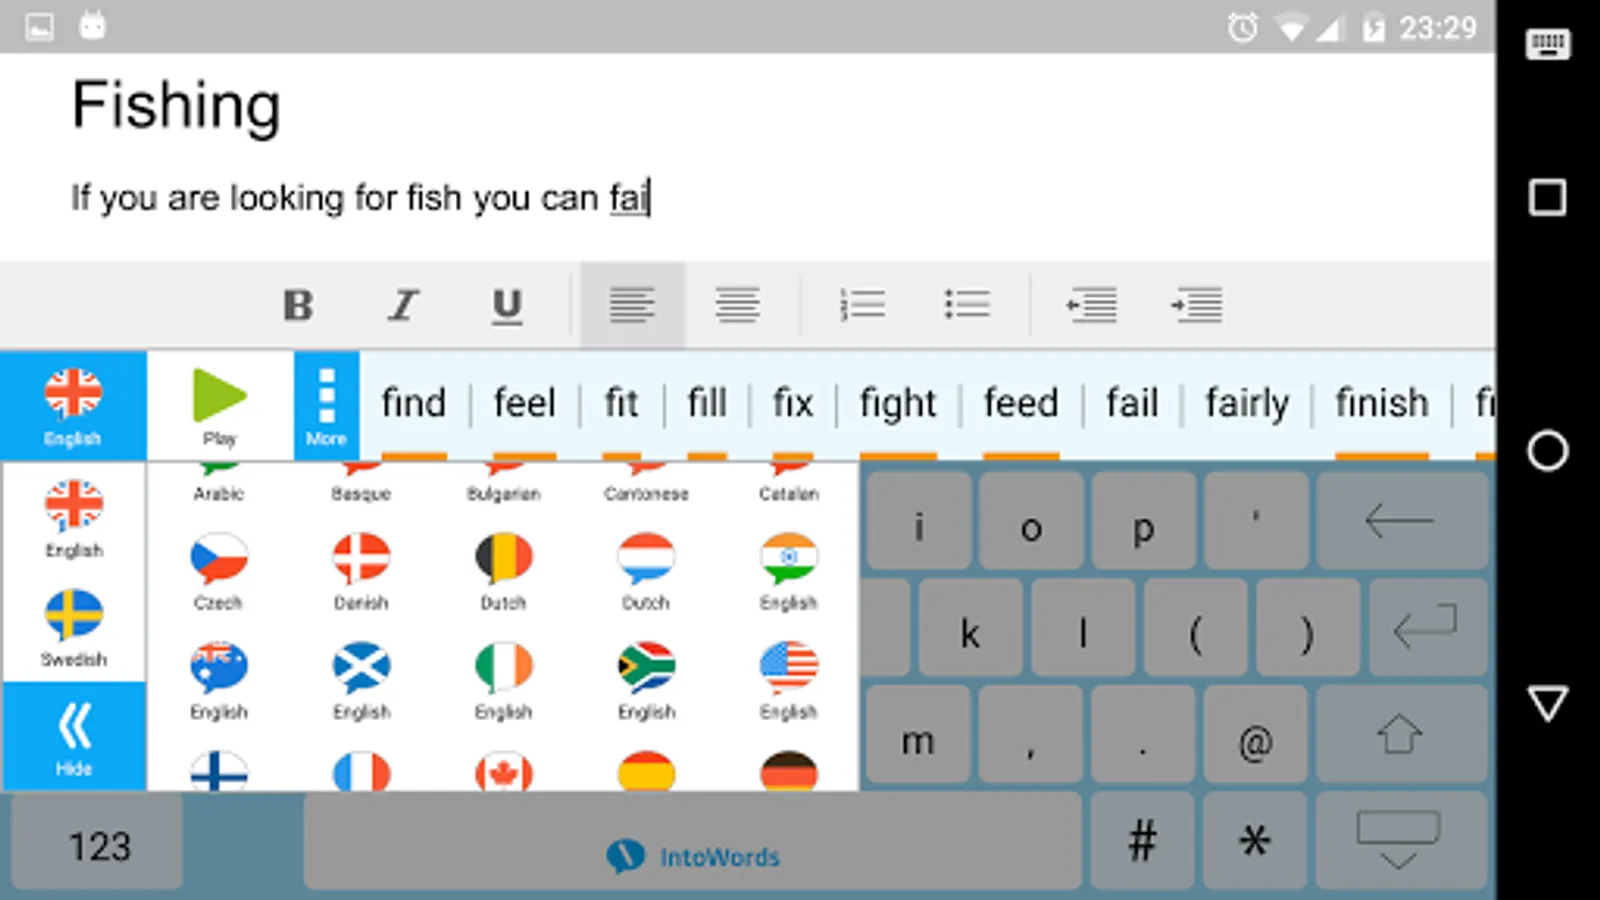Select English with the Australian flag
The image size is (1600, 900).
point(218,680)
